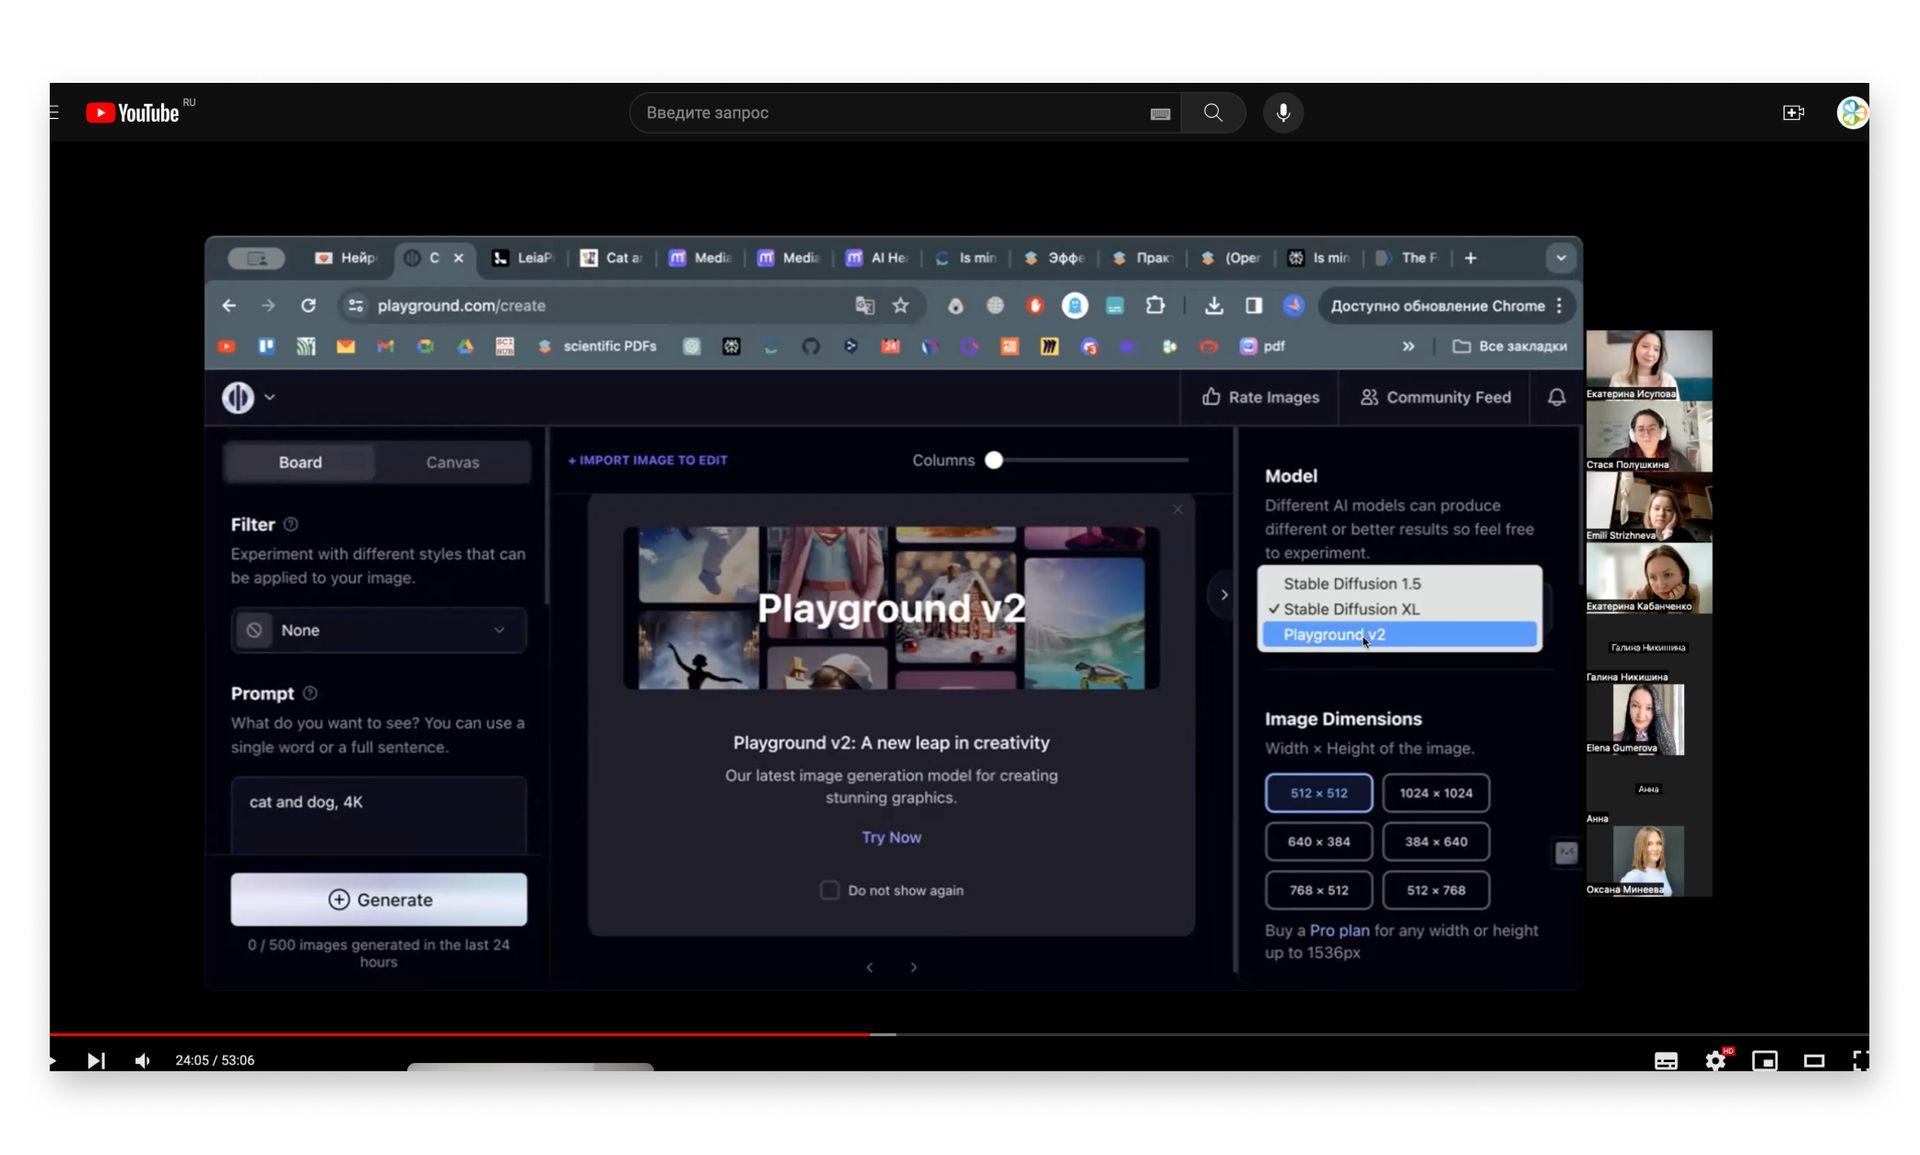The height and width of the screenshot is (1155, 1920).
Task: Open the translate page icon
Action: click(865, 306)
